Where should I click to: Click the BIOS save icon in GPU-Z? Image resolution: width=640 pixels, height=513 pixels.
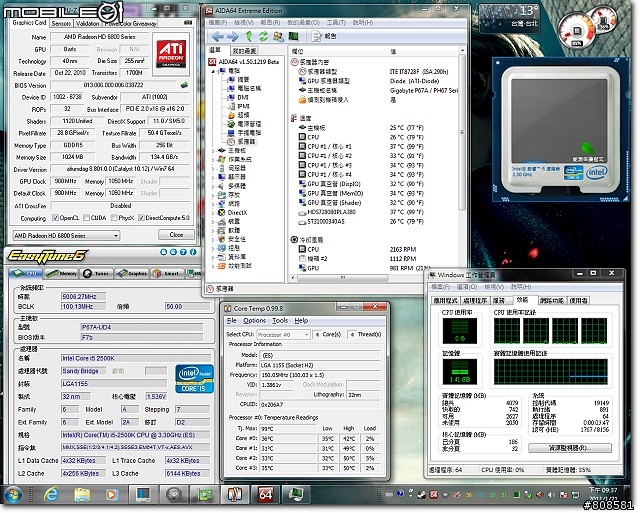tap(184, 85)
